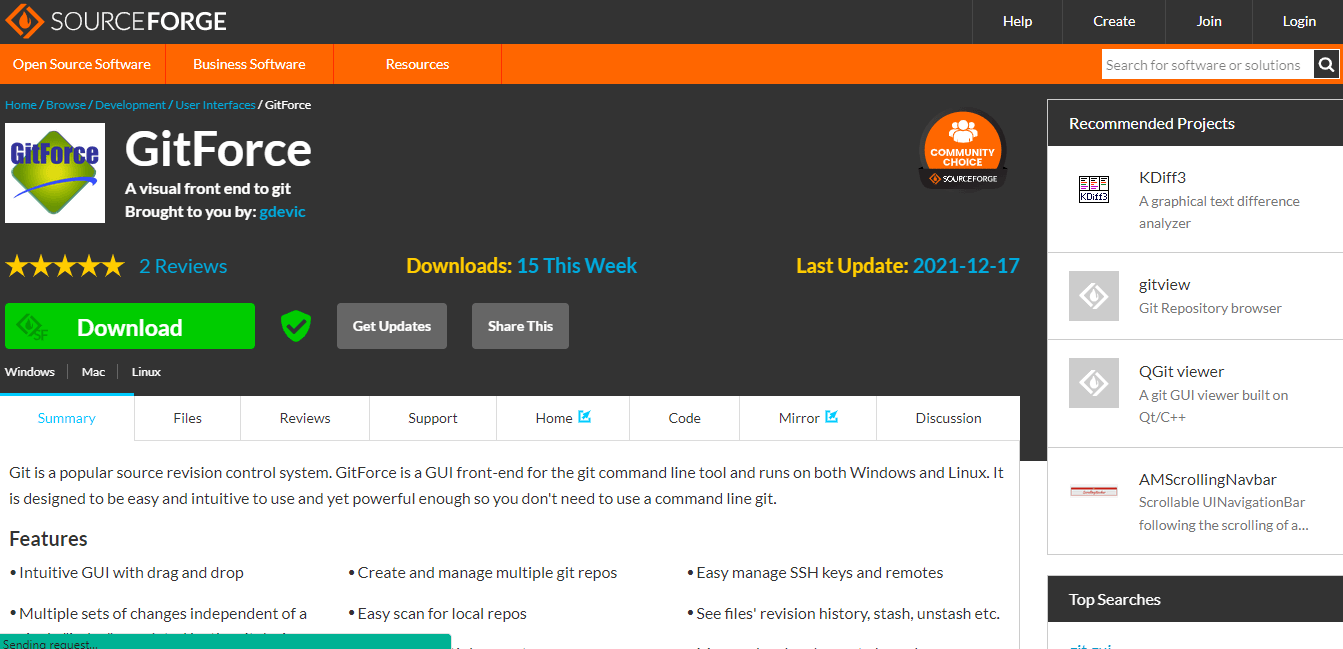The height and width of the screenshot is (649, 1343).
Task: Click the five-star rating icons
Action: 65,266
